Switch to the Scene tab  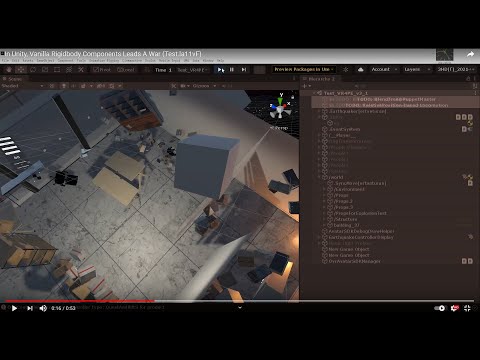click(x=13, y=79)
